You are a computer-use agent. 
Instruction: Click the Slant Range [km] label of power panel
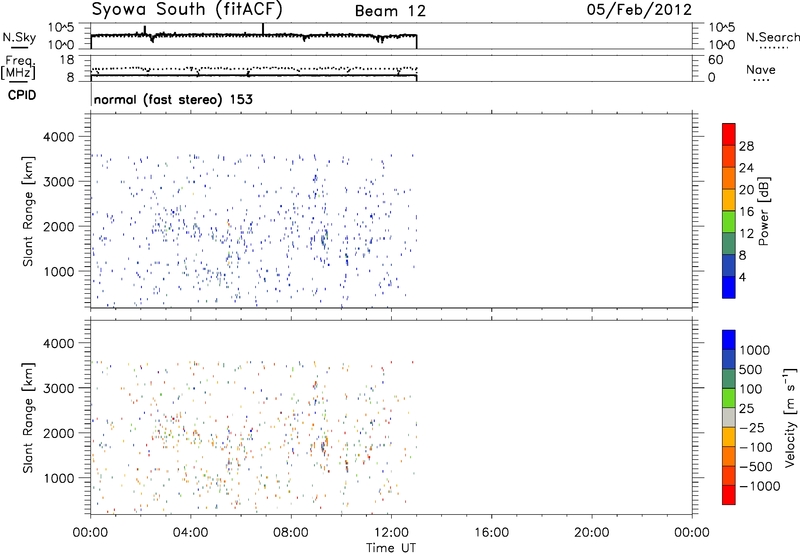(28, 211)
